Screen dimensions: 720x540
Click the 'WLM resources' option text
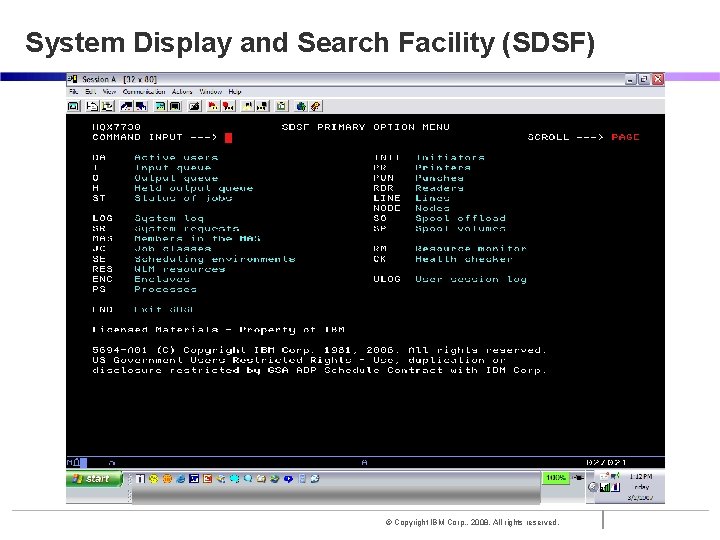180,269
